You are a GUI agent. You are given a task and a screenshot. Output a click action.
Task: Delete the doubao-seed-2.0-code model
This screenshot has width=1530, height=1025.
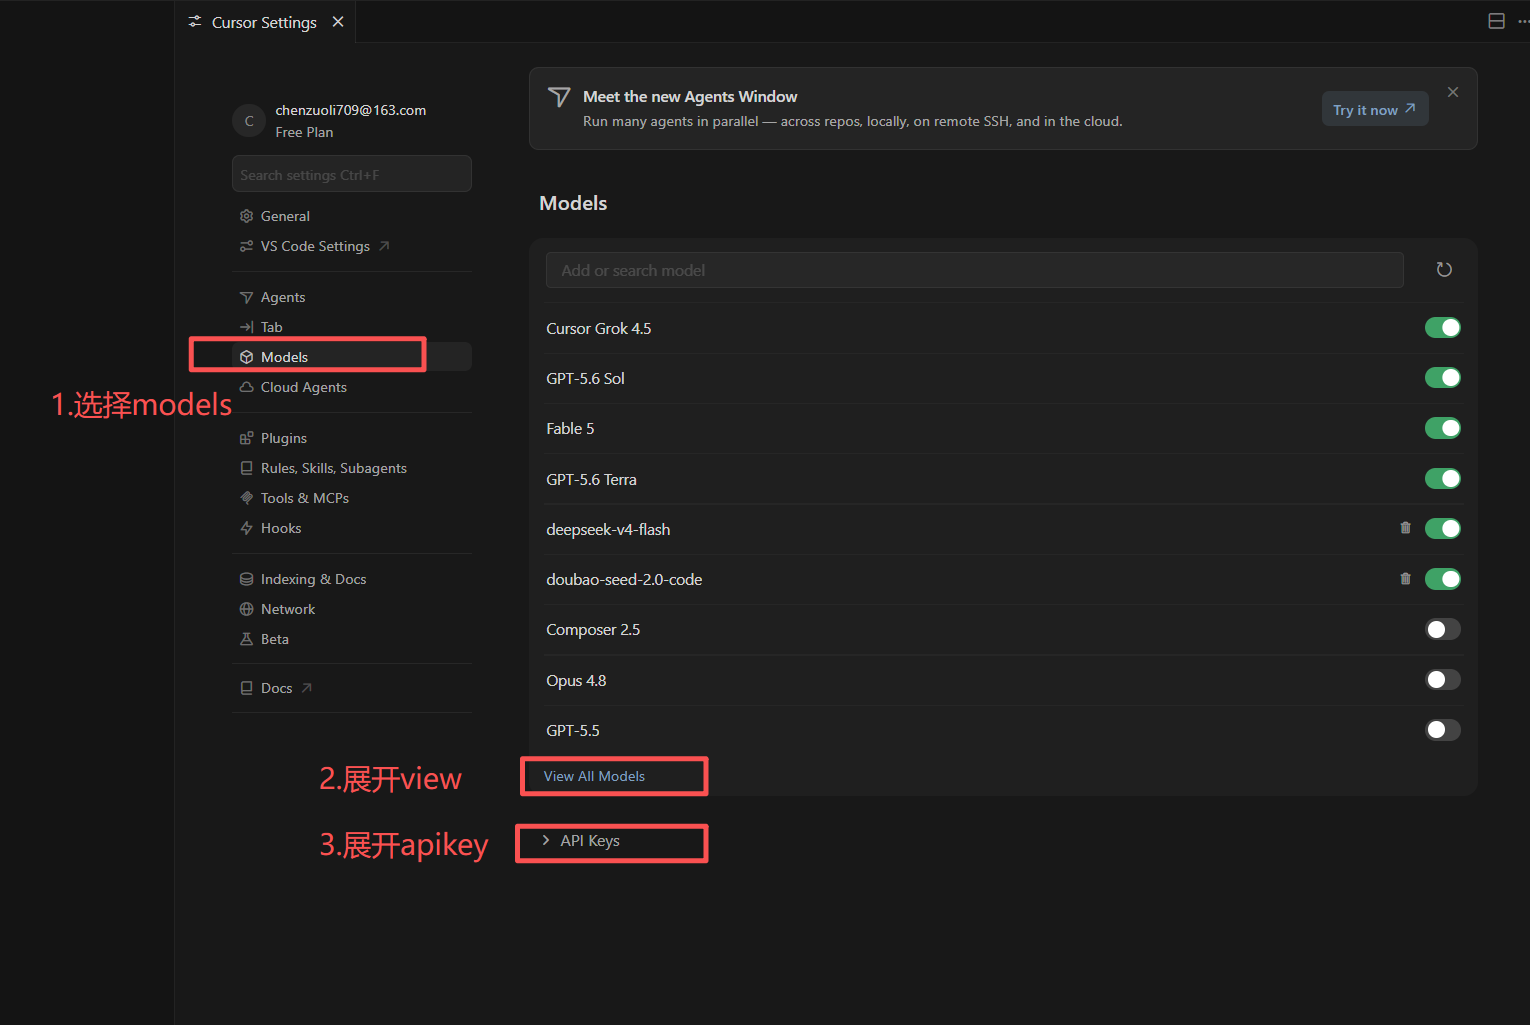(1405, 578)
